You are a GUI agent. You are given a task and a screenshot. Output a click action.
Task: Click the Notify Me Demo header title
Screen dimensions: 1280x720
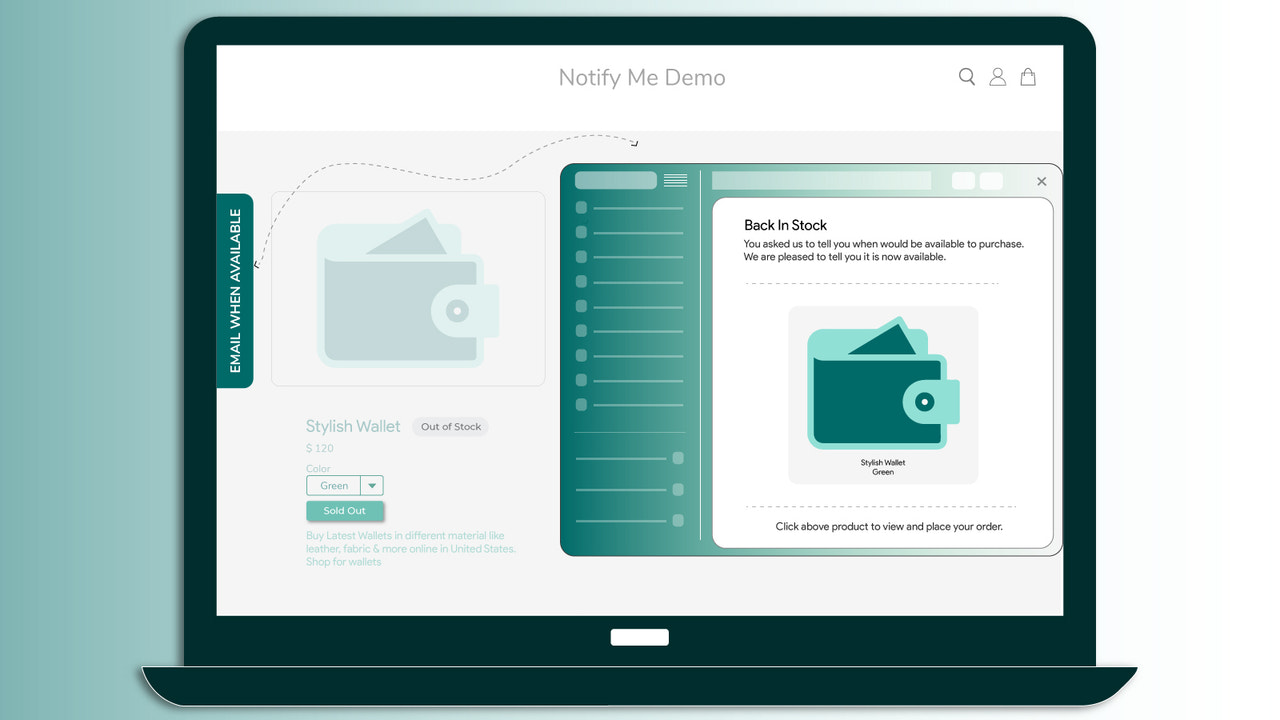tap(641, 77)
